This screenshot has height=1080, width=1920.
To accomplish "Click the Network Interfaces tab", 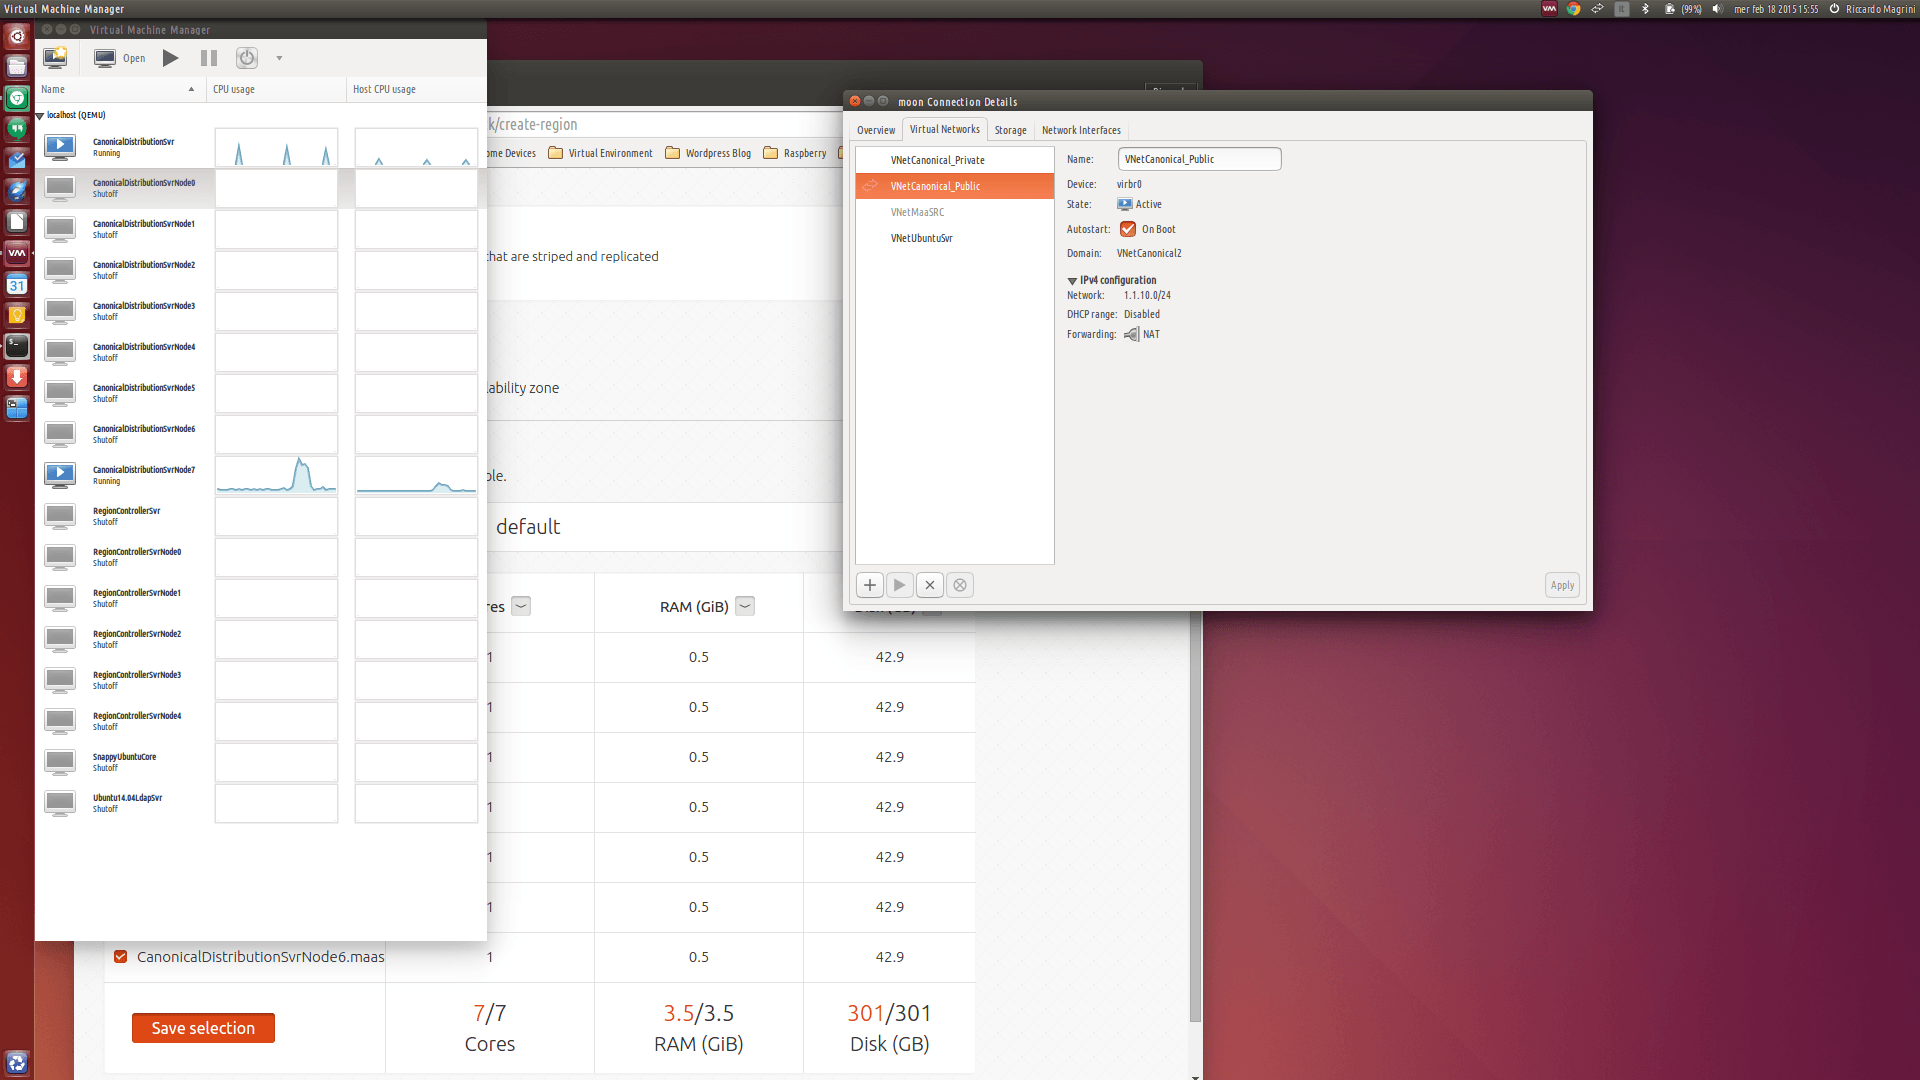I will tap(1081, 129).
